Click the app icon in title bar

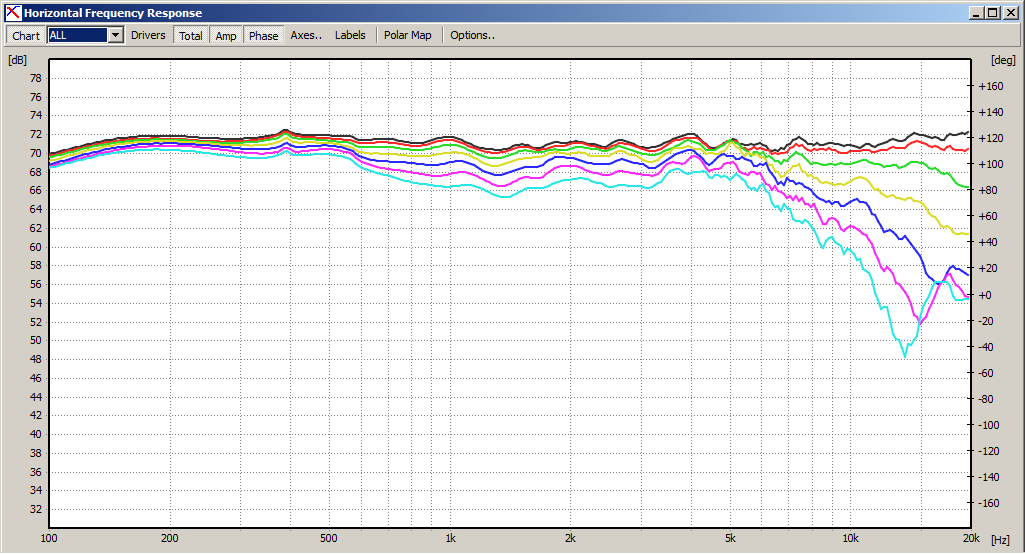point(13,12)
